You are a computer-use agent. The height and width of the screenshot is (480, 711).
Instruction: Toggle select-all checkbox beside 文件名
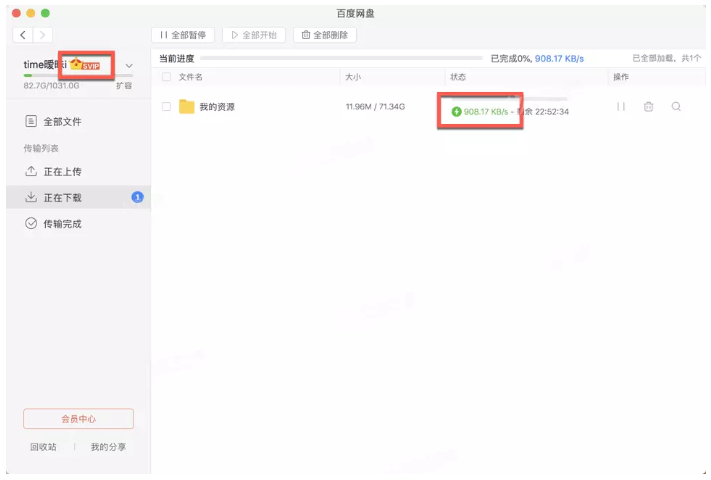point(166,77)
